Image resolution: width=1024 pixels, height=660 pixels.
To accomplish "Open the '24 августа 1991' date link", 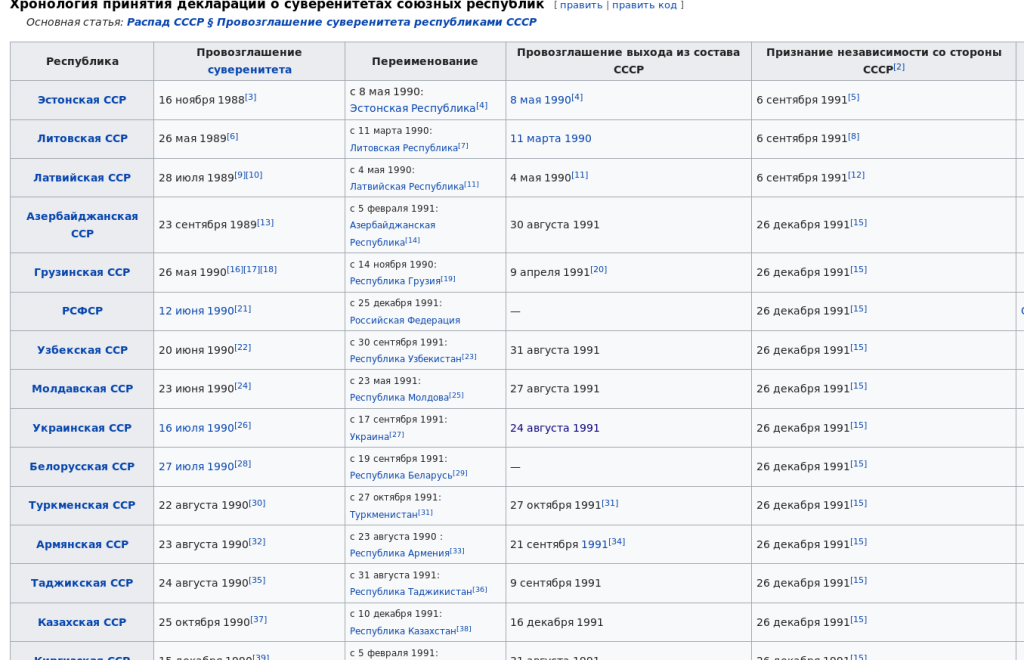I will [x=554, y=428].
